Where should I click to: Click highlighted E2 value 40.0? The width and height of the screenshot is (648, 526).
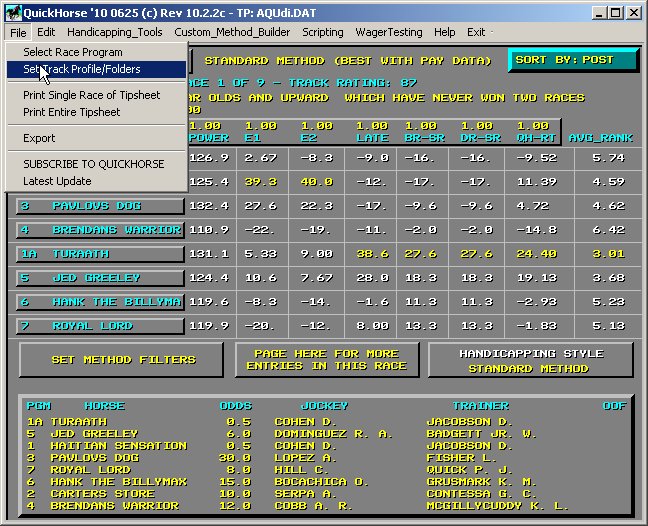(x=317, y=182)
